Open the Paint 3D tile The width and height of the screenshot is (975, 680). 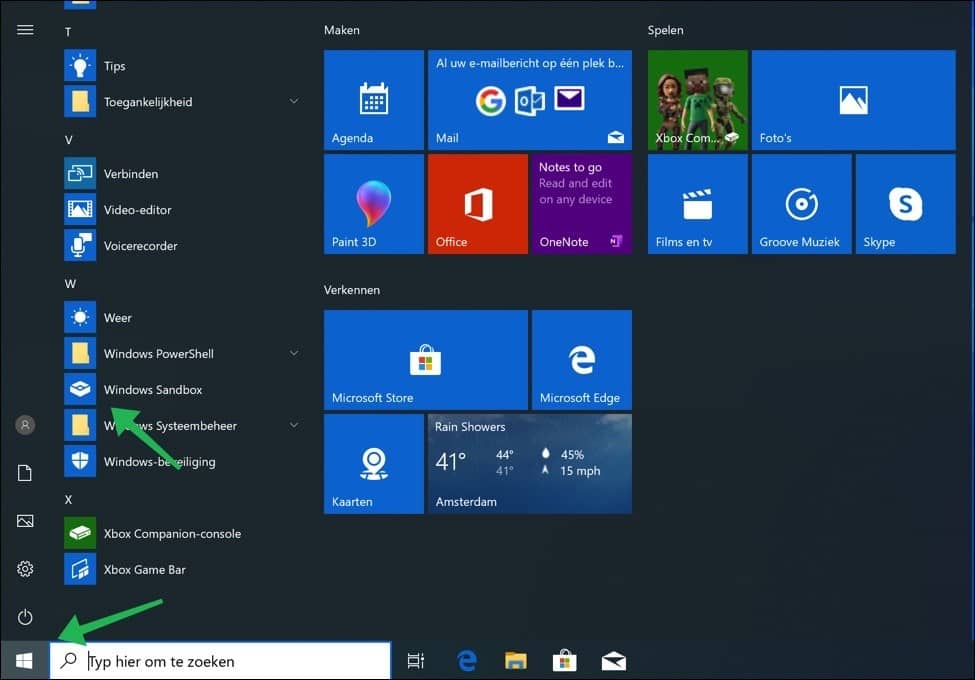[374, 204]
